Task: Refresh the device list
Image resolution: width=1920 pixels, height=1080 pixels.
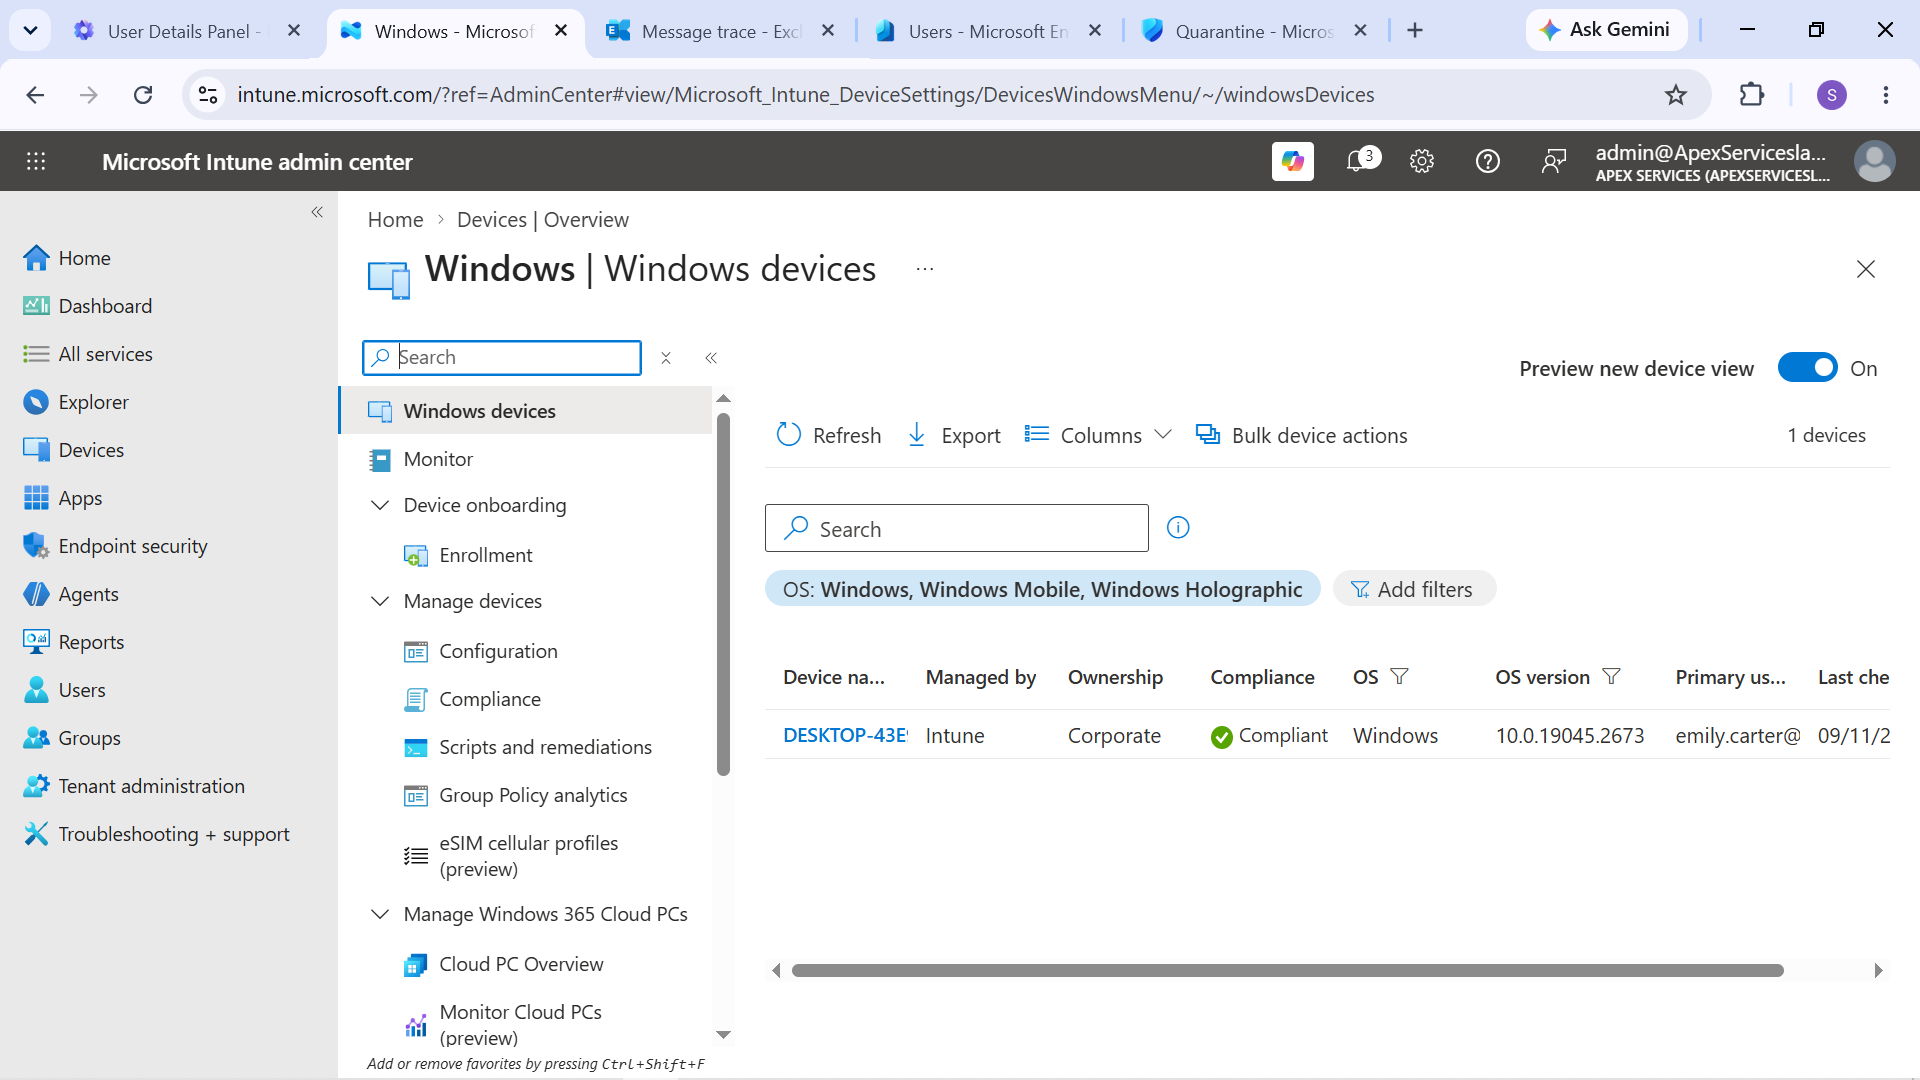Action: point(828,435)
